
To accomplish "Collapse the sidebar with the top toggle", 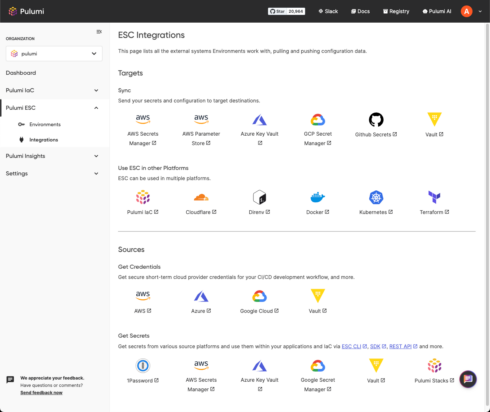I will pos(99,32).
